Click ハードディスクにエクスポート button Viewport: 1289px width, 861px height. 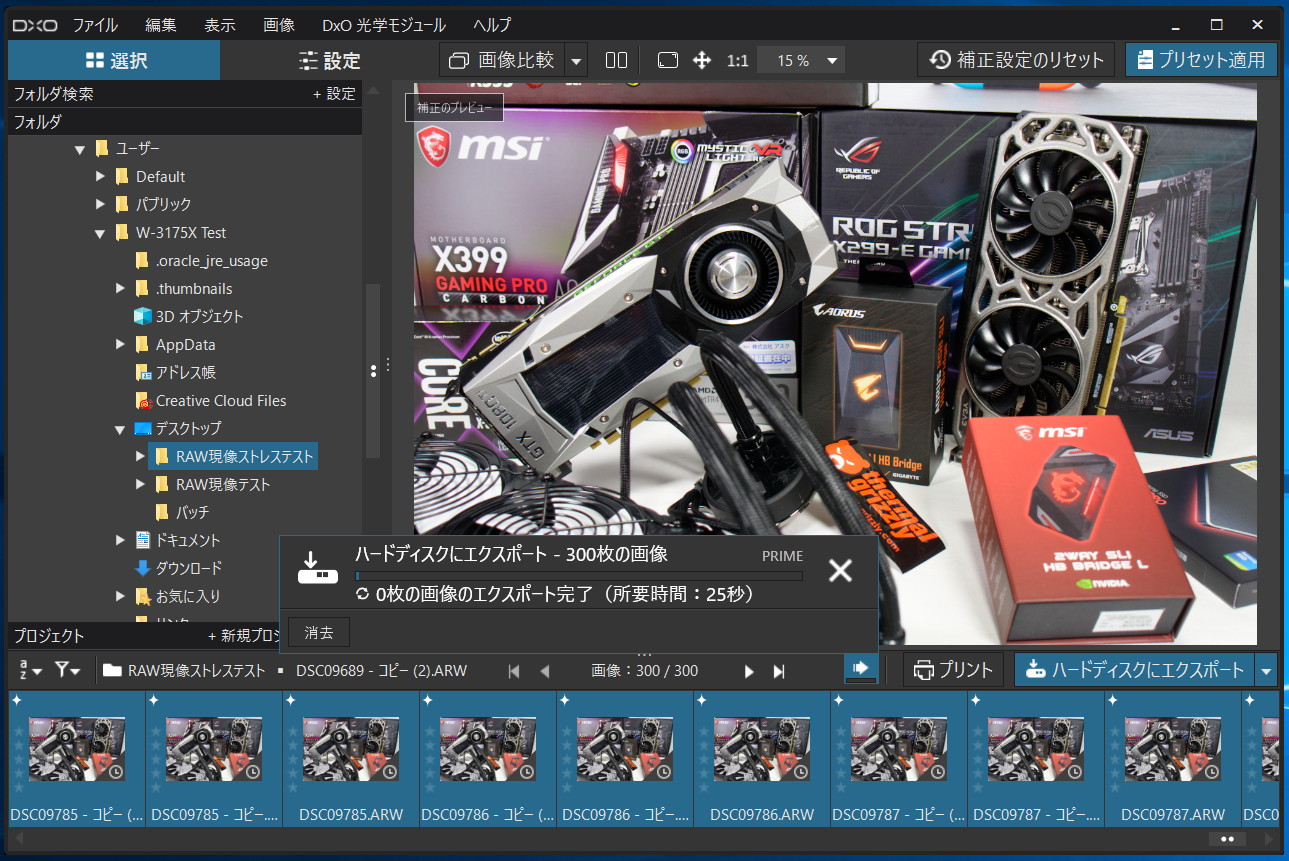click(1135, 670)
